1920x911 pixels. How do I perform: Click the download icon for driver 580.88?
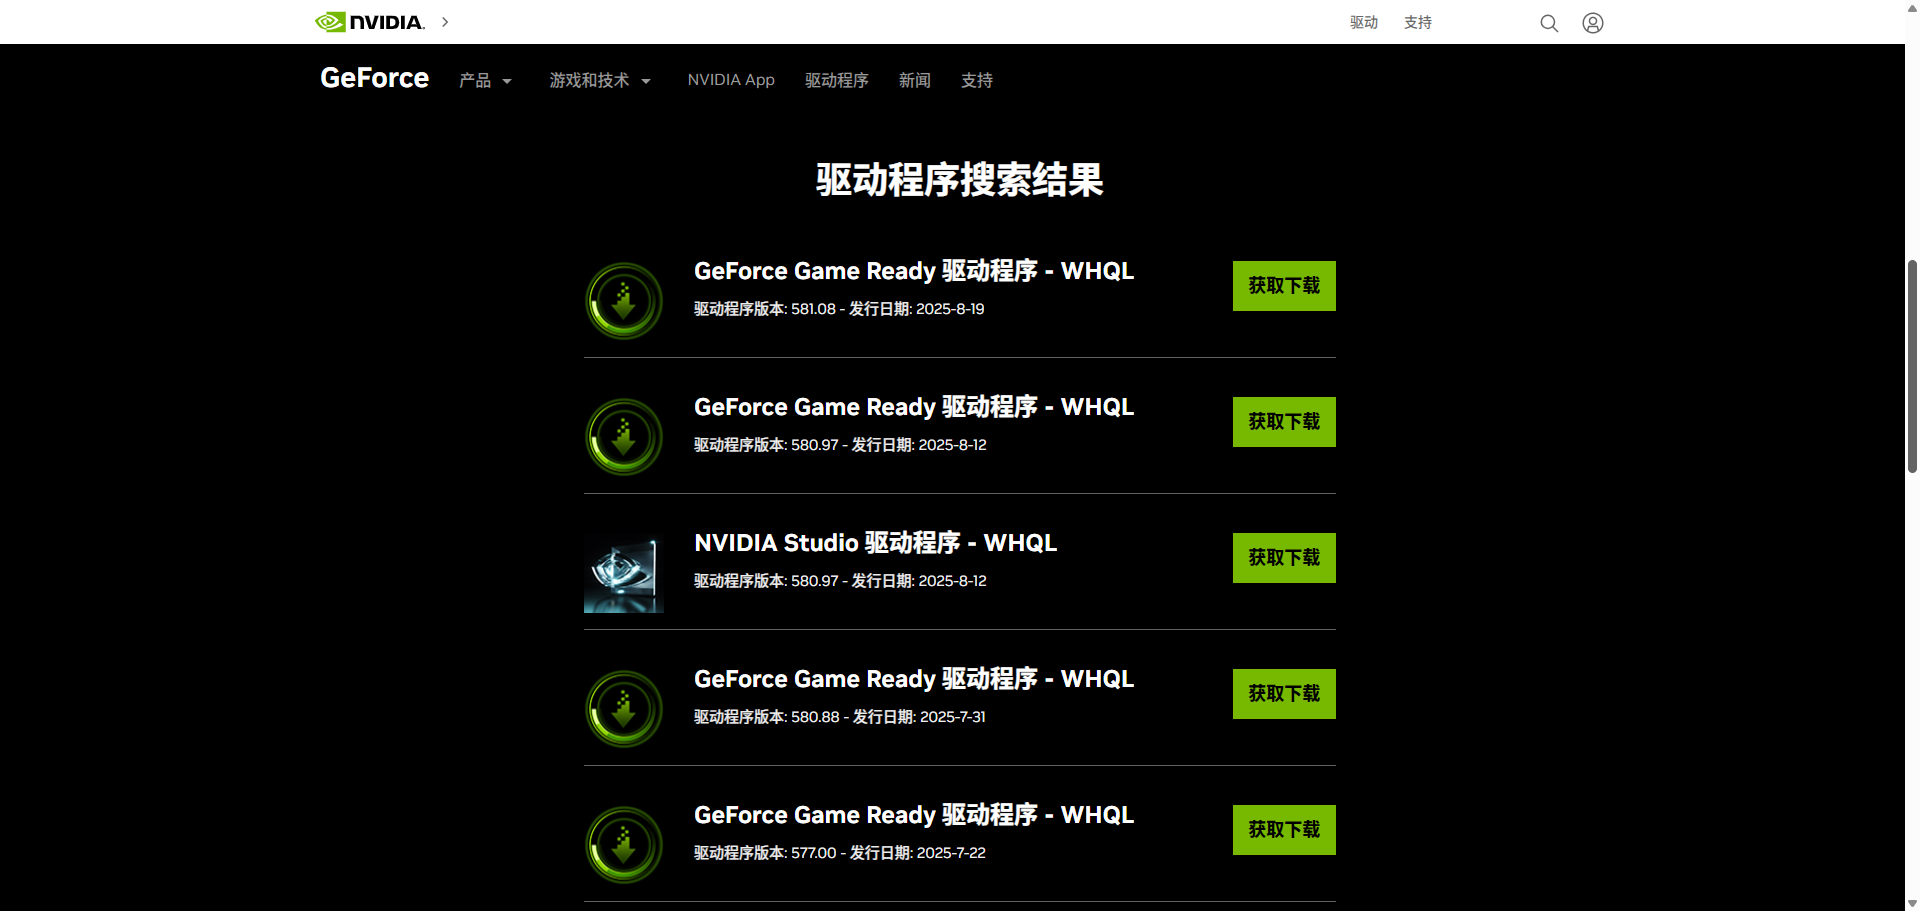[x=624, y=709]
